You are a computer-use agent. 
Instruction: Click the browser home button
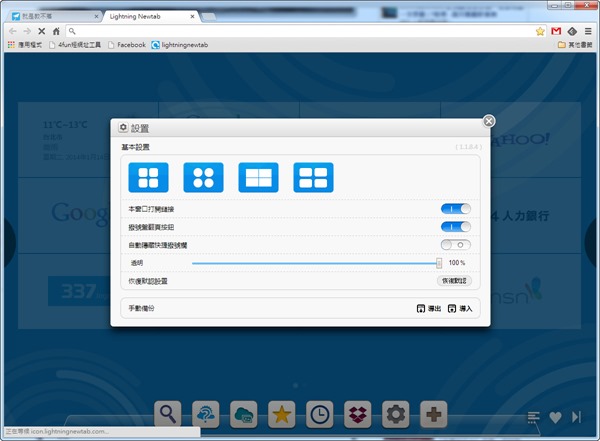click(56, 31)
